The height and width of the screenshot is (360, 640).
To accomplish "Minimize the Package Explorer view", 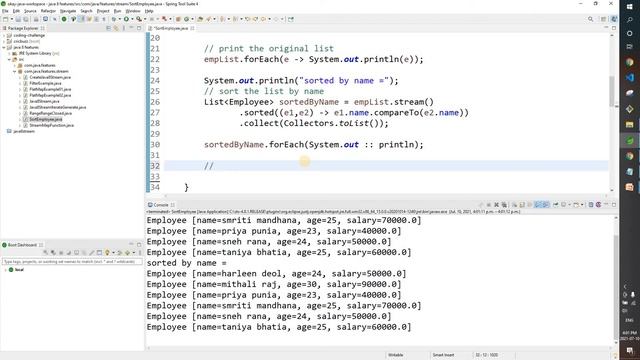I will pos(131,28).
